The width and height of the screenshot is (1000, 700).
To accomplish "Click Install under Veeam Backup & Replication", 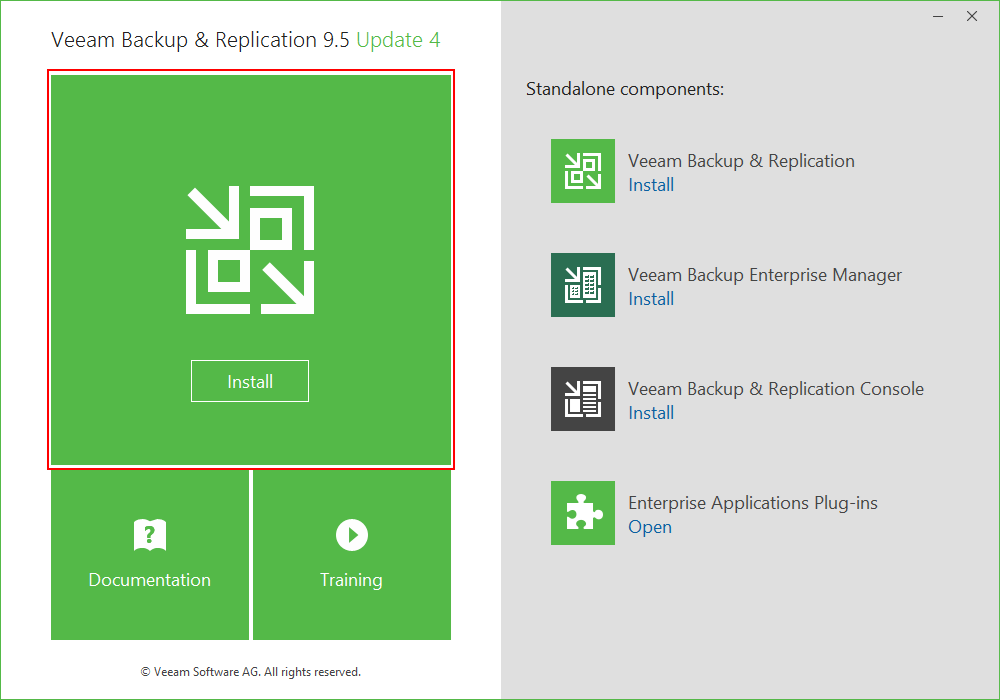I will point(651,185).
